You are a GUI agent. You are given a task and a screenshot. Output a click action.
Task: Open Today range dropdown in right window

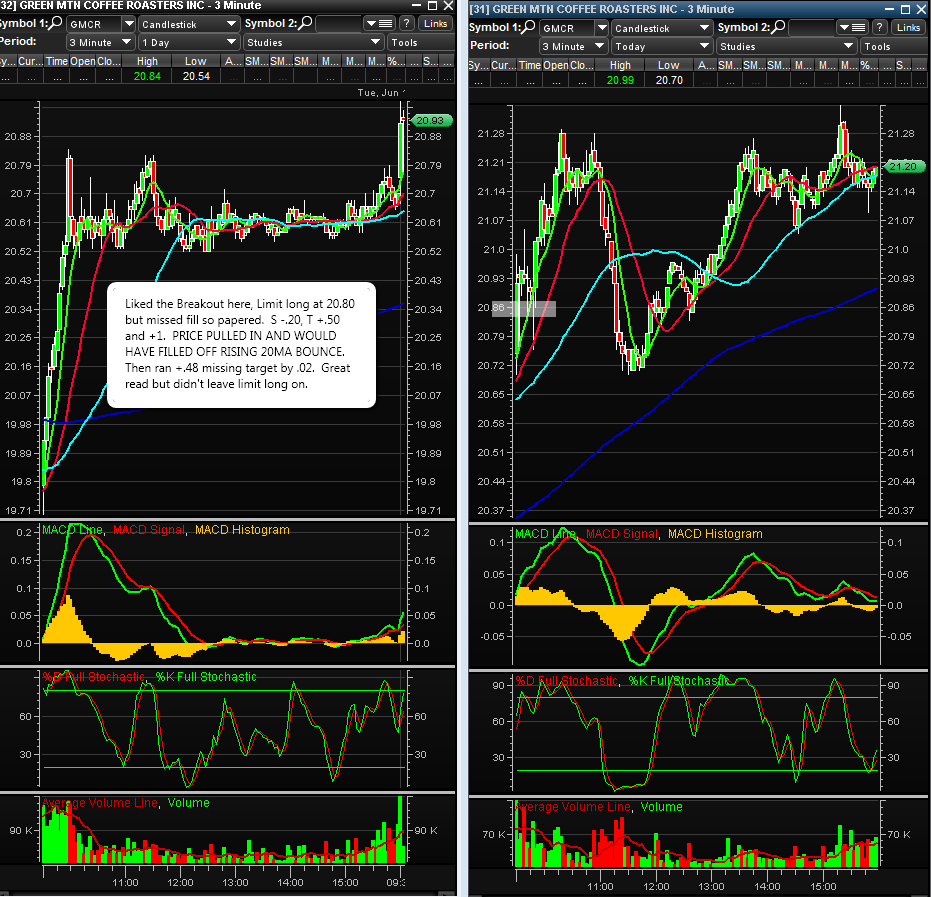pyautogui.click(x=662, y=46)
